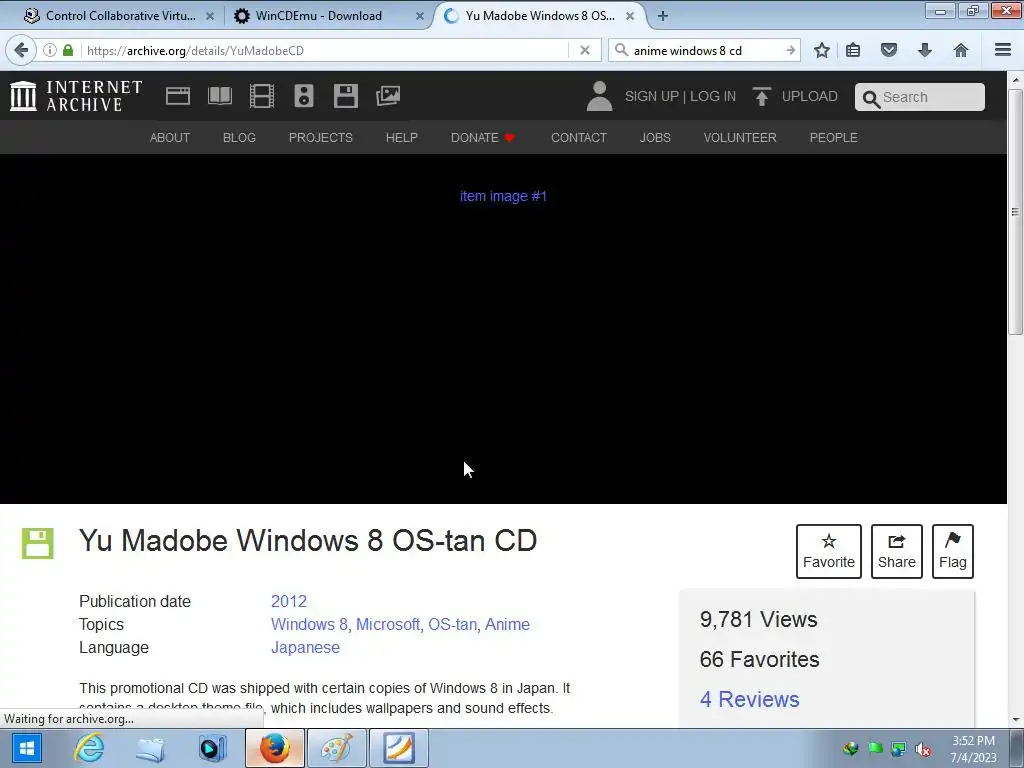
Task: Open the PEOPLE menu item
Action: 833,138
